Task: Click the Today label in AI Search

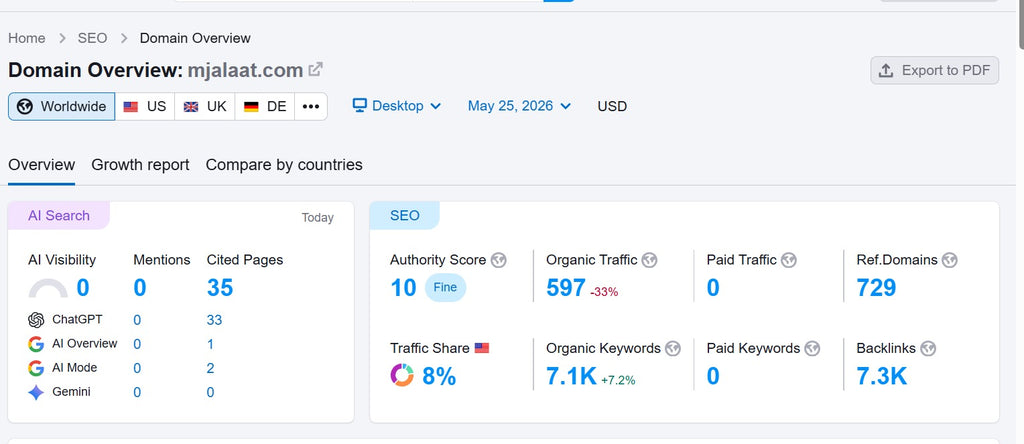Action: point(317,218)
